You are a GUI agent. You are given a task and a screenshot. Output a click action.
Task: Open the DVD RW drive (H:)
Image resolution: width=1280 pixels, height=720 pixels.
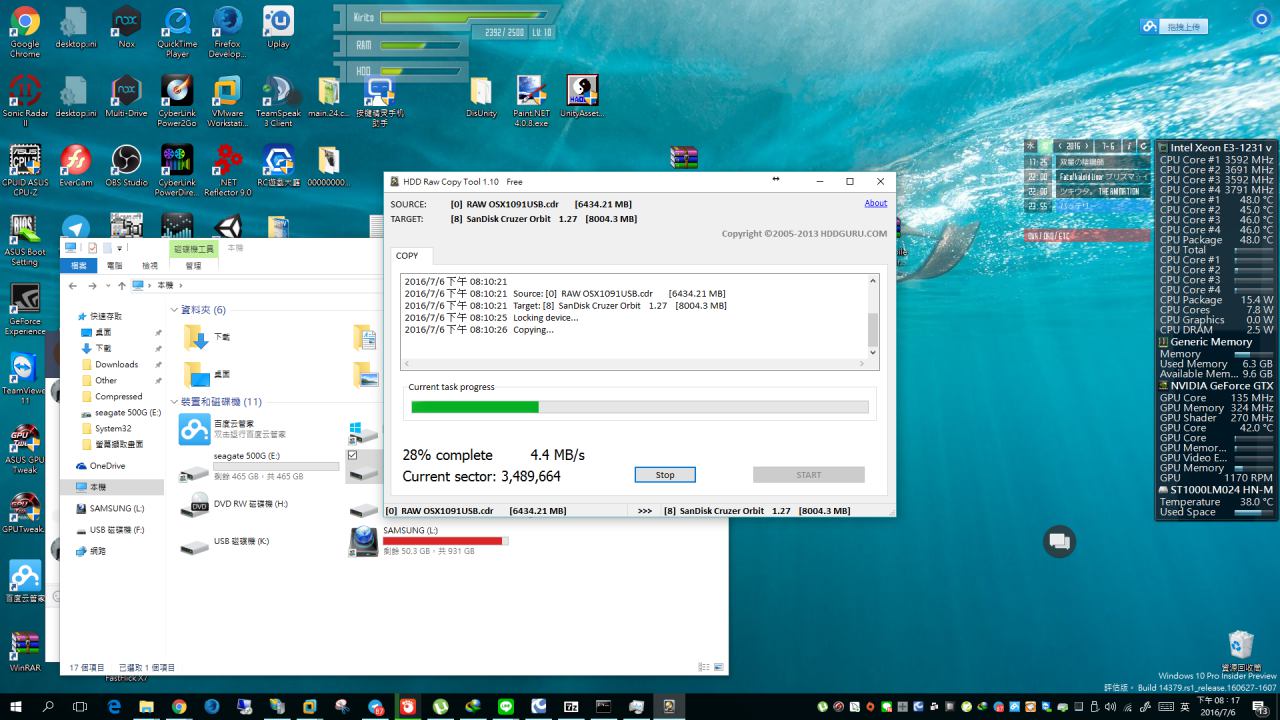195,508
